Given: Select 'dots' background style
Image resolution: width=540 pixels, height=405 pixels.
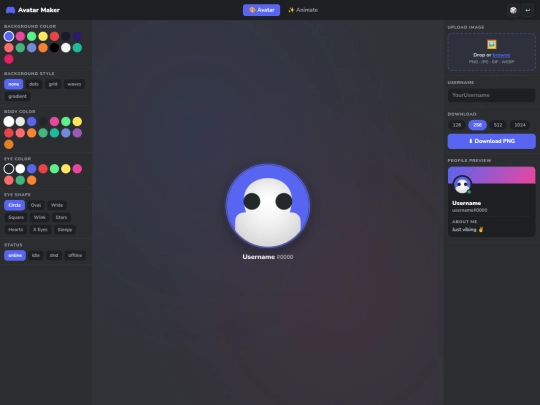Looking at the screenshot, I should 34,84.
